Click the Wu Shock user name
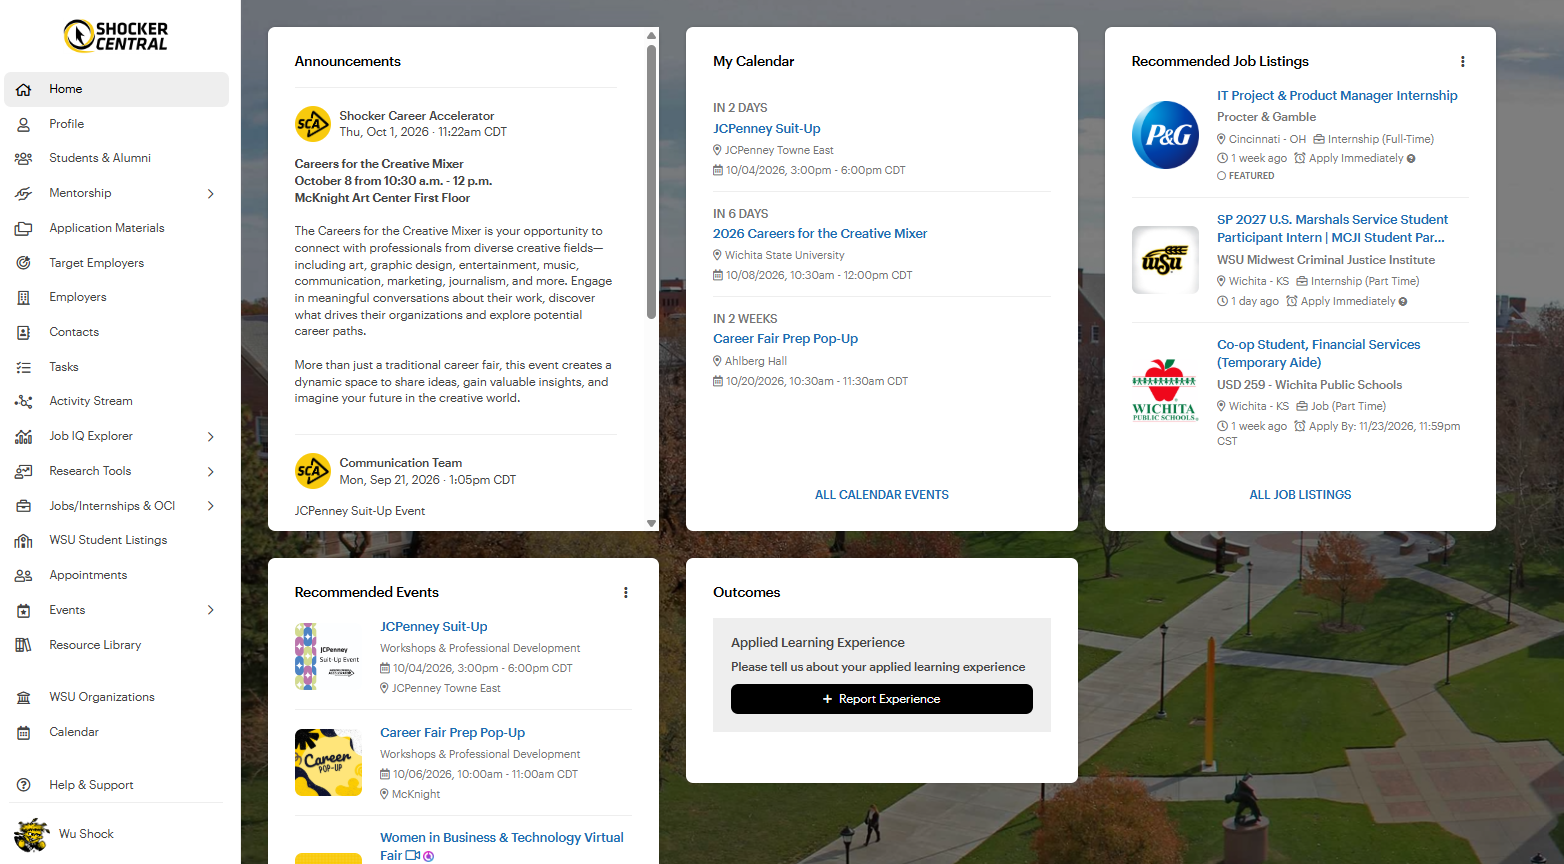This screenshot has width=1564, height=864. [x=86, y=834]
